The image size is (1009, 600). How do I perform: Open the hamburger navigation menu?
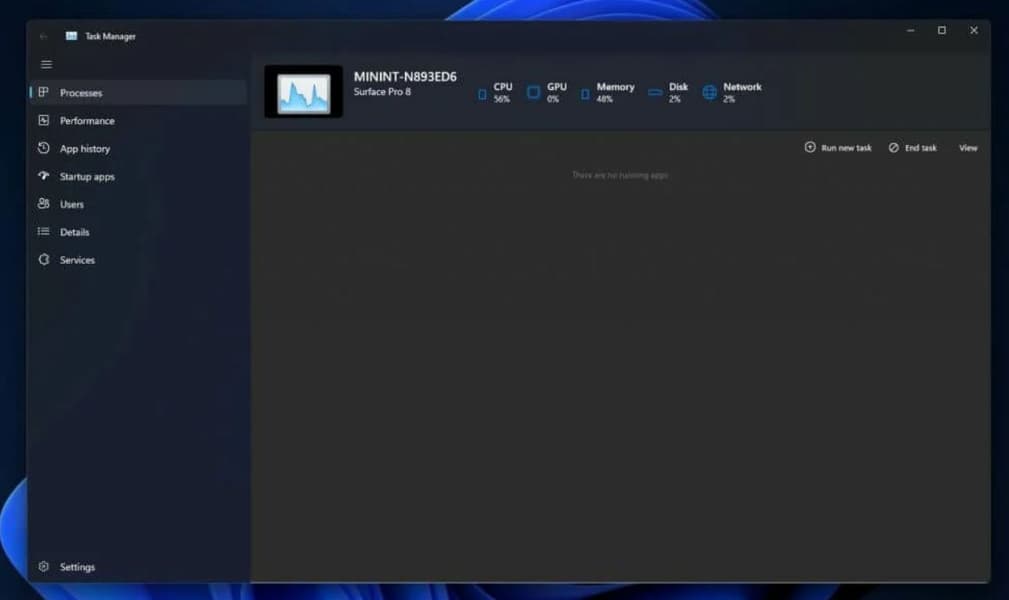(46, 64)
